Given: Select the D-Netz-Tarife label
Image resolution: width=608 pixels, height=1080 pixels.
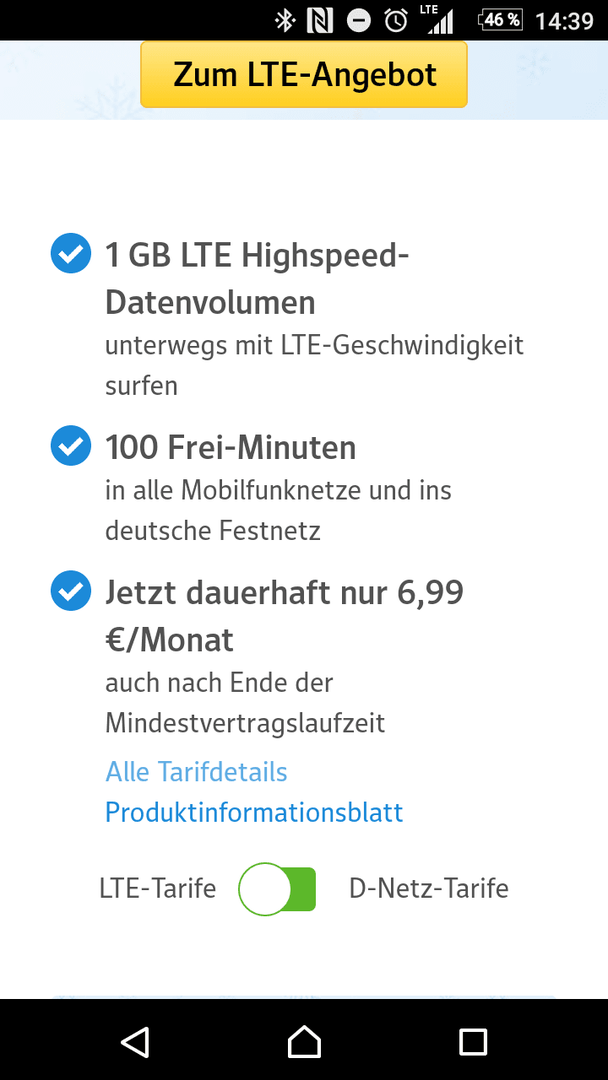Looking at the screenshot, I should [429, 889].
